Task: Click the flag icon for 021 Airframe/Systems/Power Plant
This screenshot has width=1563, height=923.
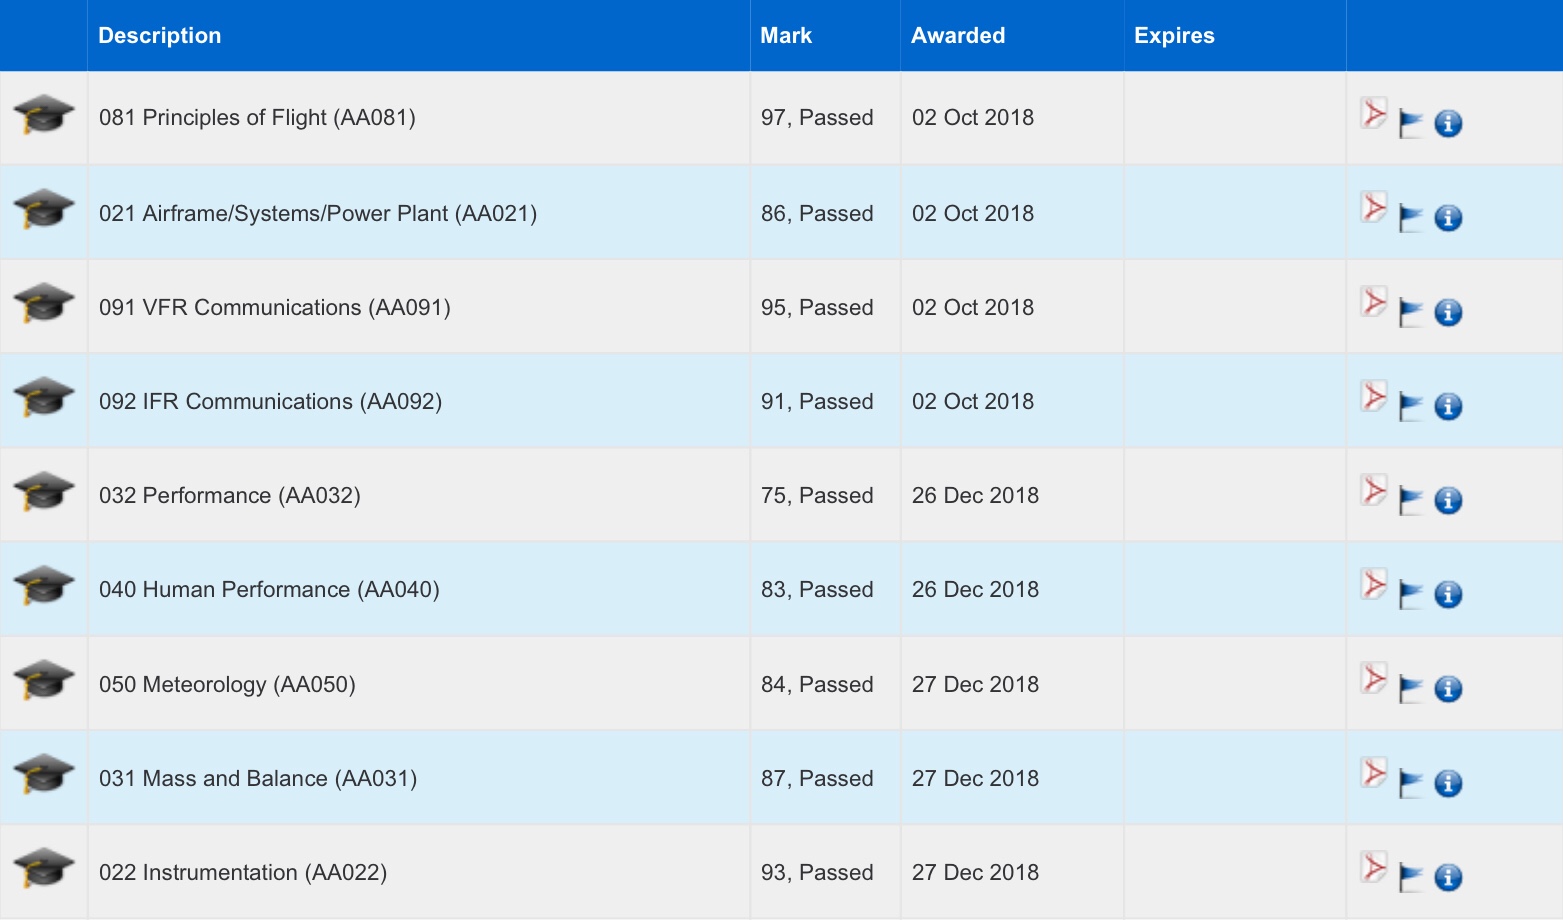Action: 1410,218
